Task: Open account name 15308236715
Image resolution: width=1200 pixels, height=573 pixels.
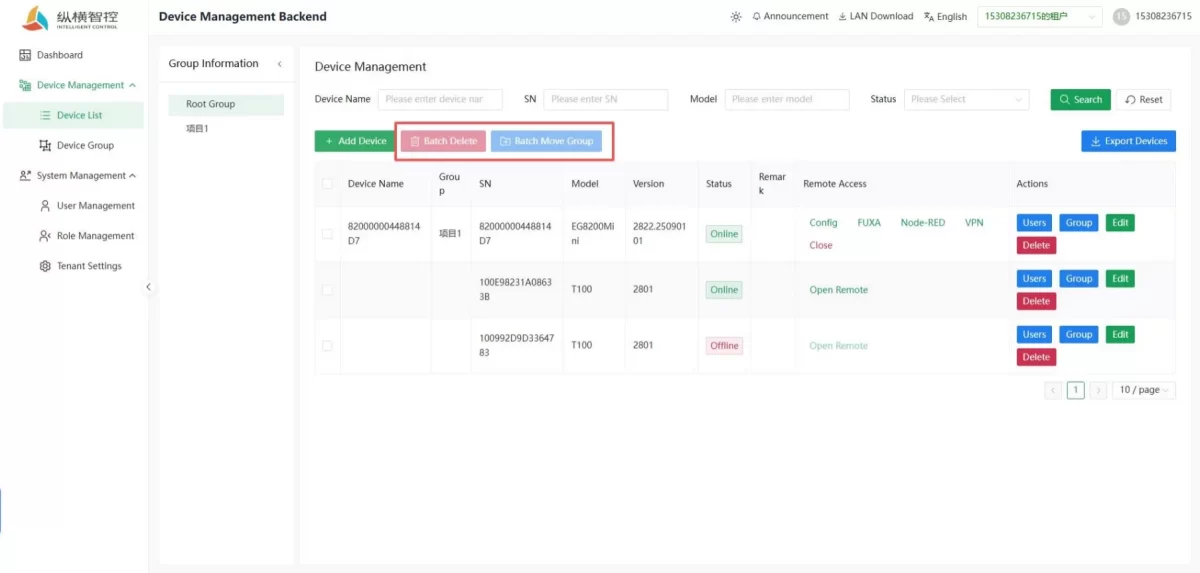Action: pos(1163,17)
